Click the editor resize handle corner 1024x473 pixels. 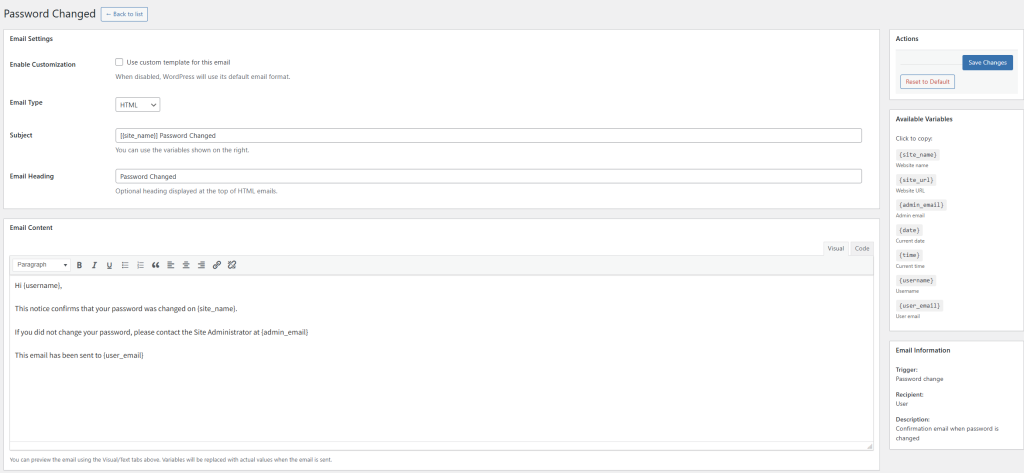(869, 446)
